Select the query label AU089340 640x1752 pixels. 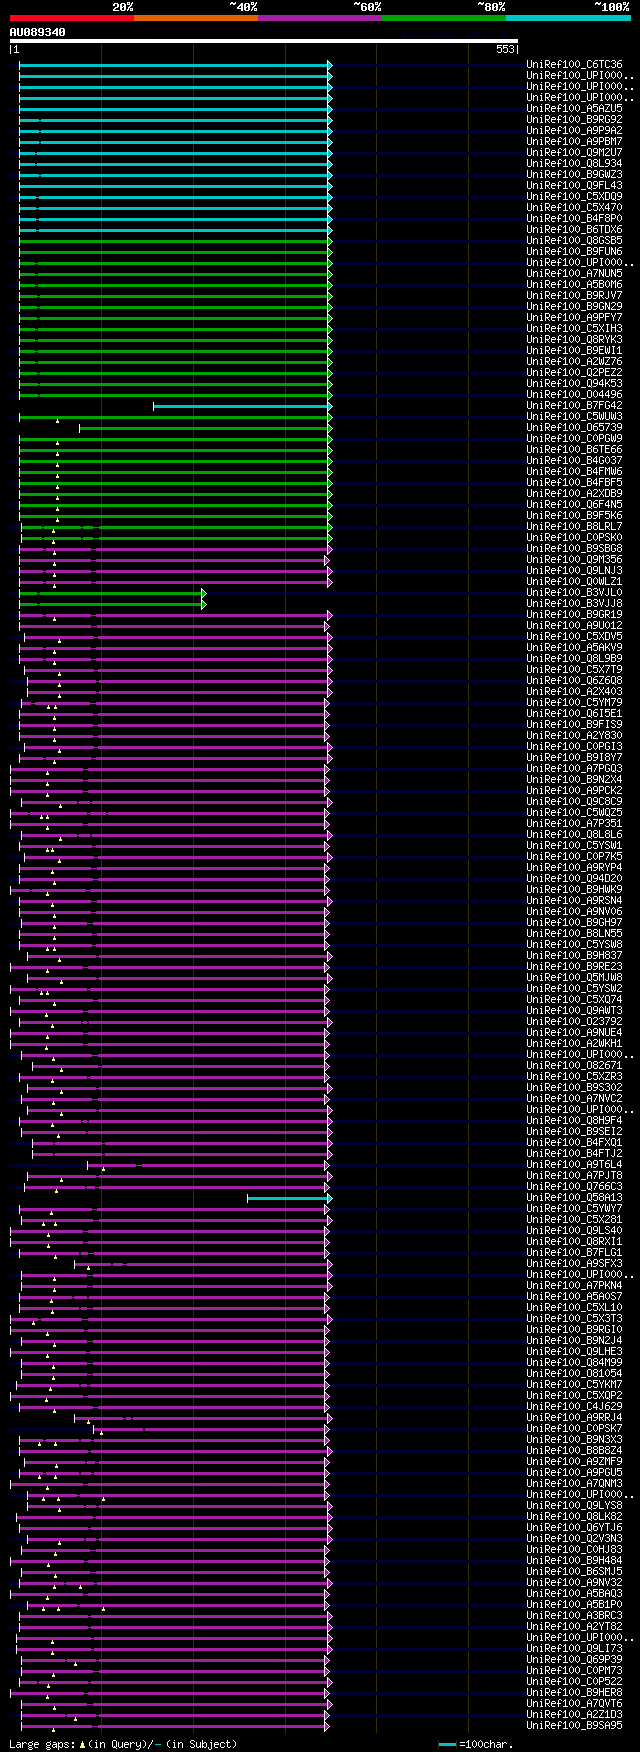click(x=37, y=32)
